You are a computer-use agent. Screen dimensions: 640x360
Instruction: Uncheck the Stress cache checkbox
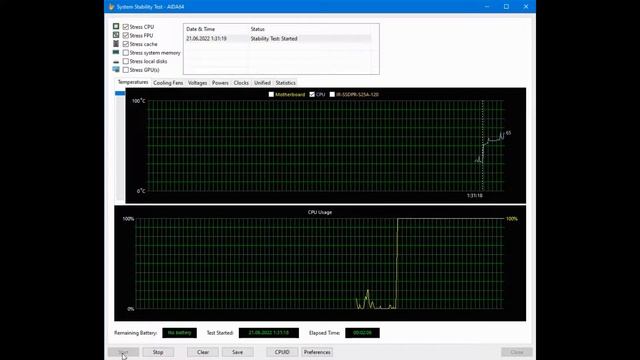click(126, 44)
